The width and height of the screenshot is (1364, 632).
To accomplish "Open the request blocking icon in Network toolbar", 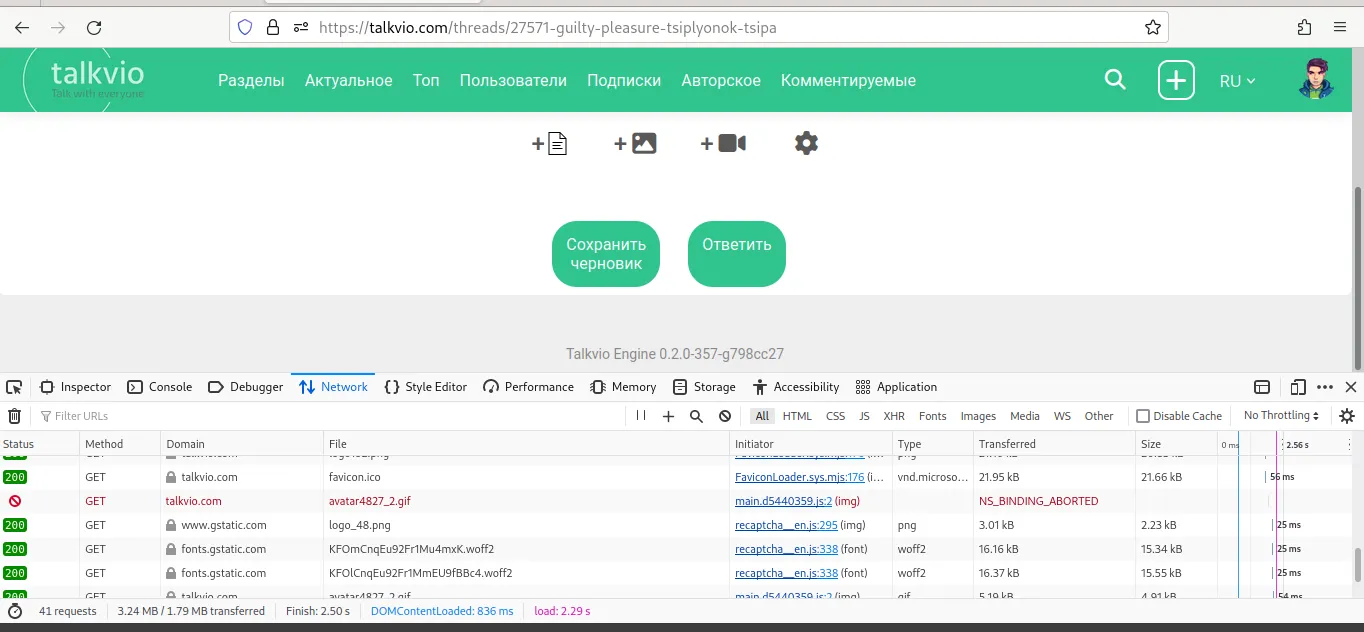I will click(725, 416).
